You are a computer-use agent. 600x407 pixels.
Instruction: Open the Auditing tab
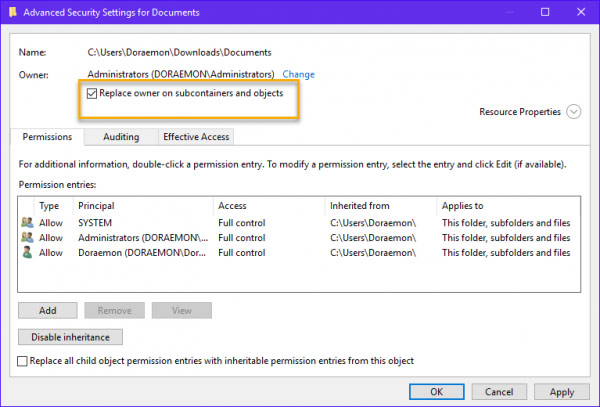121,137
